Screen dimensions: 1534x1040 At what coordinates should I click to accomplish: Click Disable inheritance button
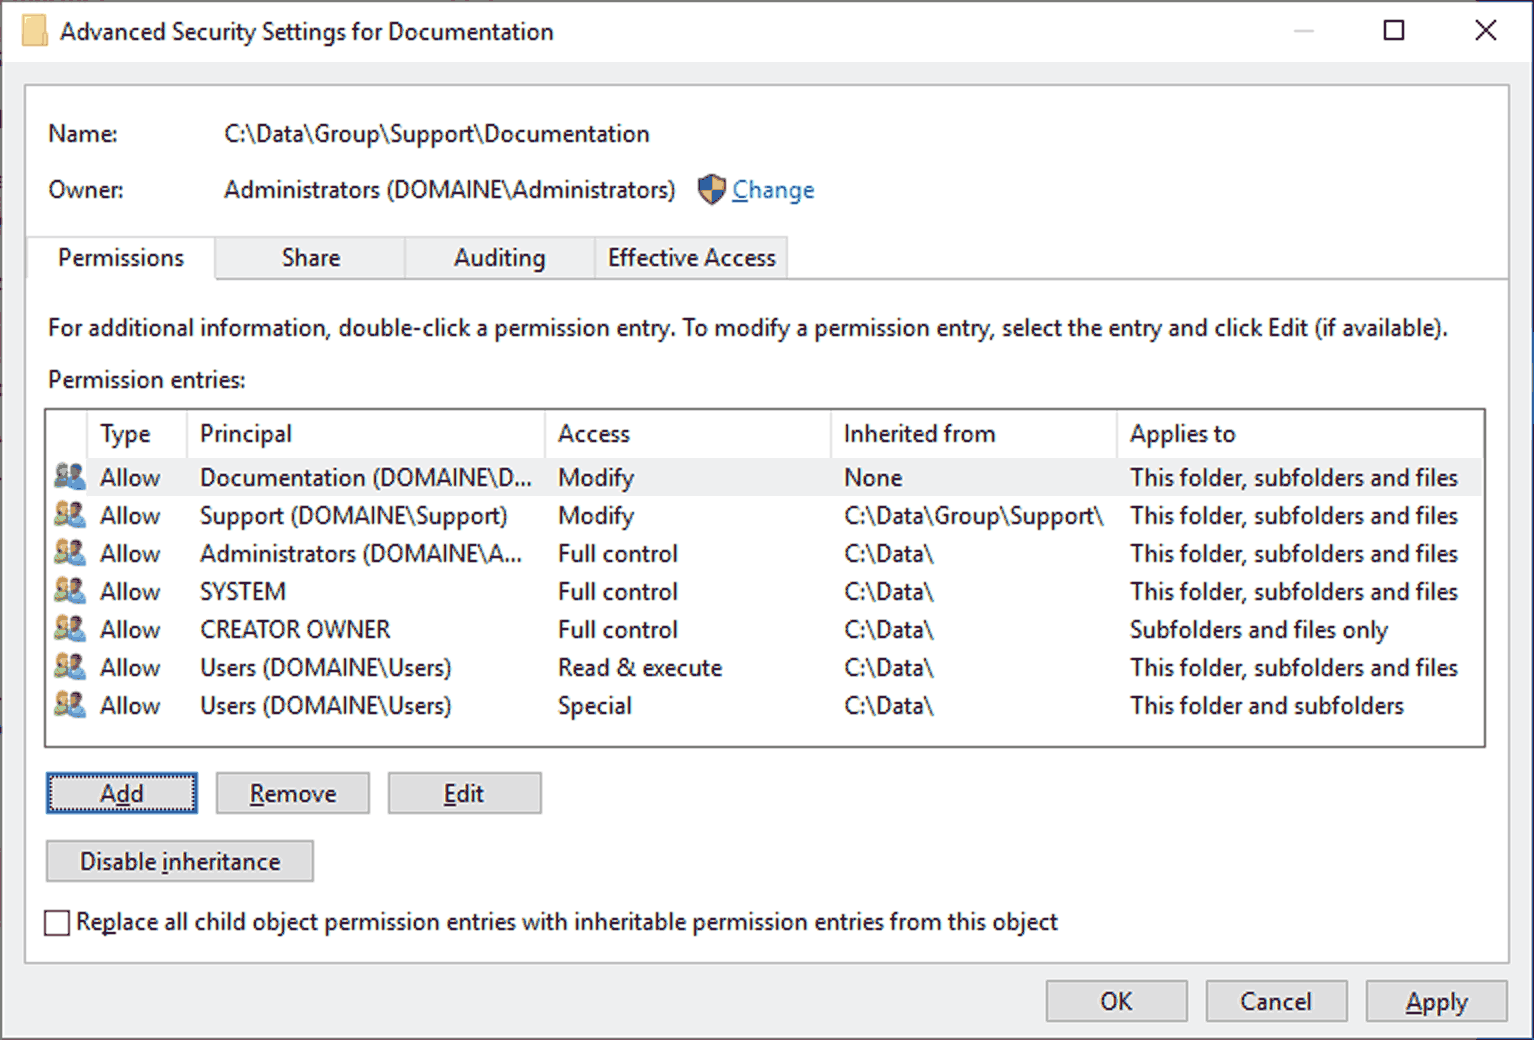click(180, 861)
